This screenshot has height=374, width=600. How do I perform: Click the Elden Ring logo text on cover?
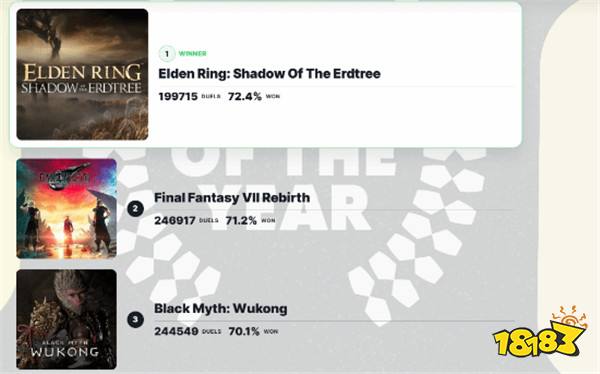82,79
